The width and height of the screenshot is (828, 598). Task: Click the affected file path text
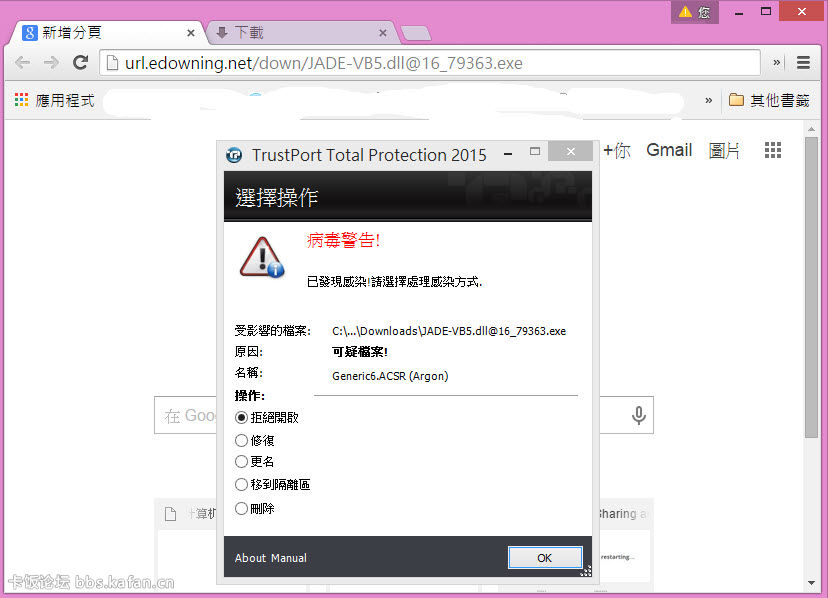[449, 331]
